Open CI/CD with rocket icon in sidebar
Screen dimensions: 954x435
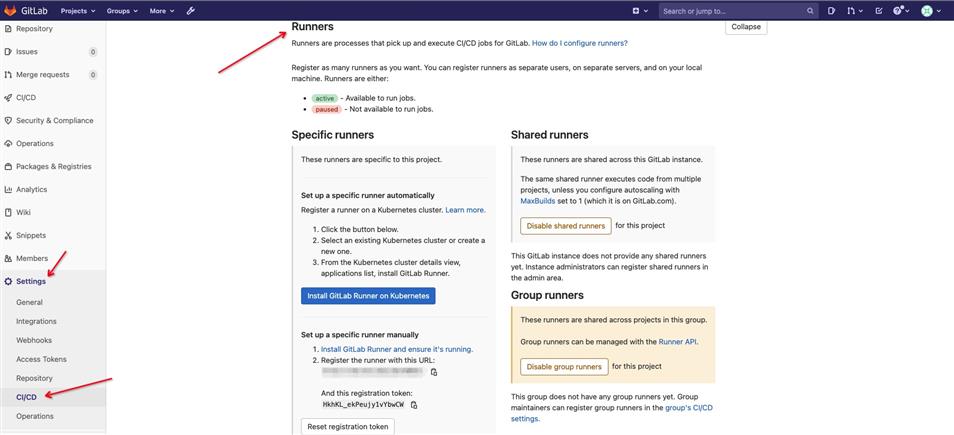tap(26, 97)
